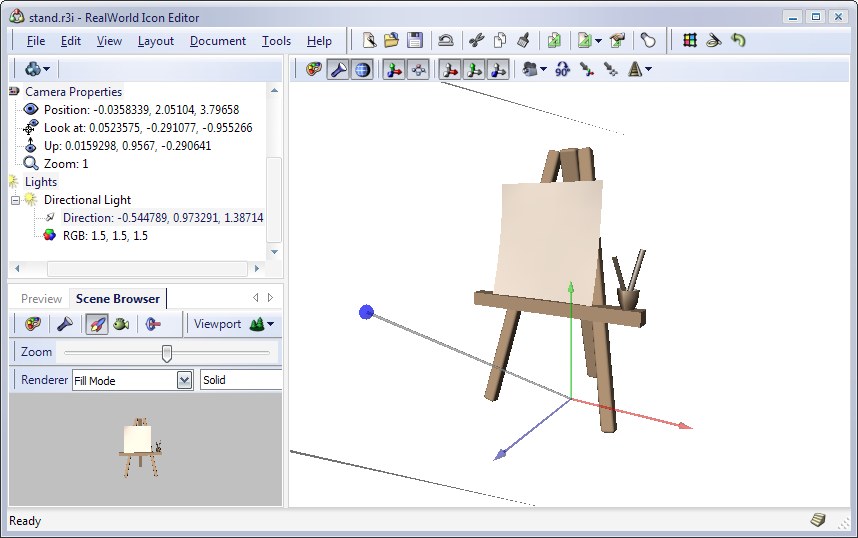858x538 pixels.
Task: Toggle the flashlight button in viewport toolbar
Action: coord(338,70)
